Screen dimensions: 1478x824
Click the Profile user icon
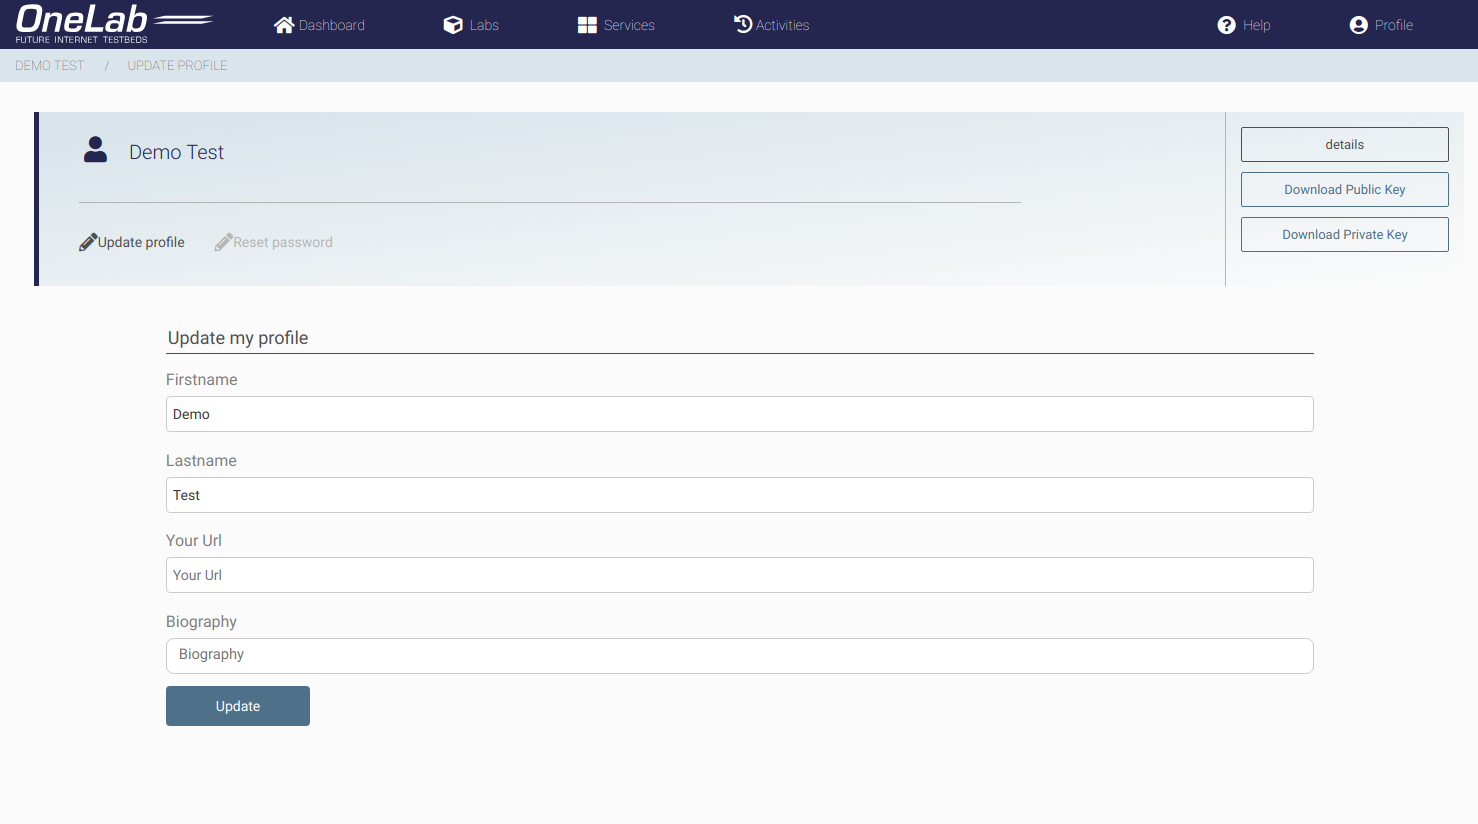coord(1358,25)
